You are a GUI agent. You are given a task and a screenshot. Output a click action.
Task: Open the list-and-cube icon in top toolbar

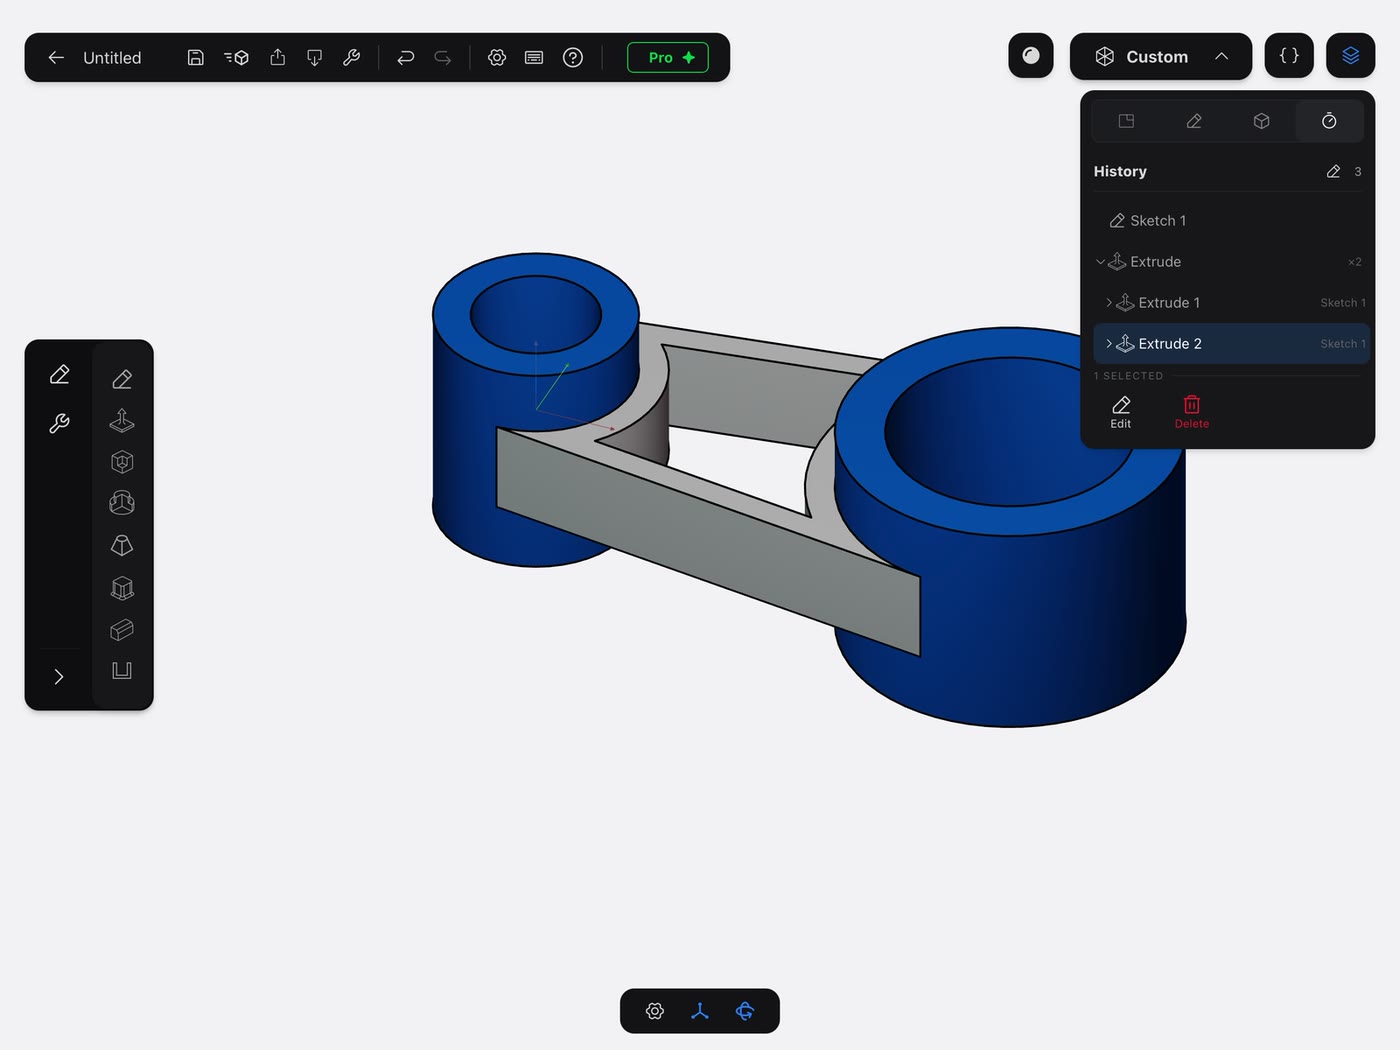click(236, 58)
